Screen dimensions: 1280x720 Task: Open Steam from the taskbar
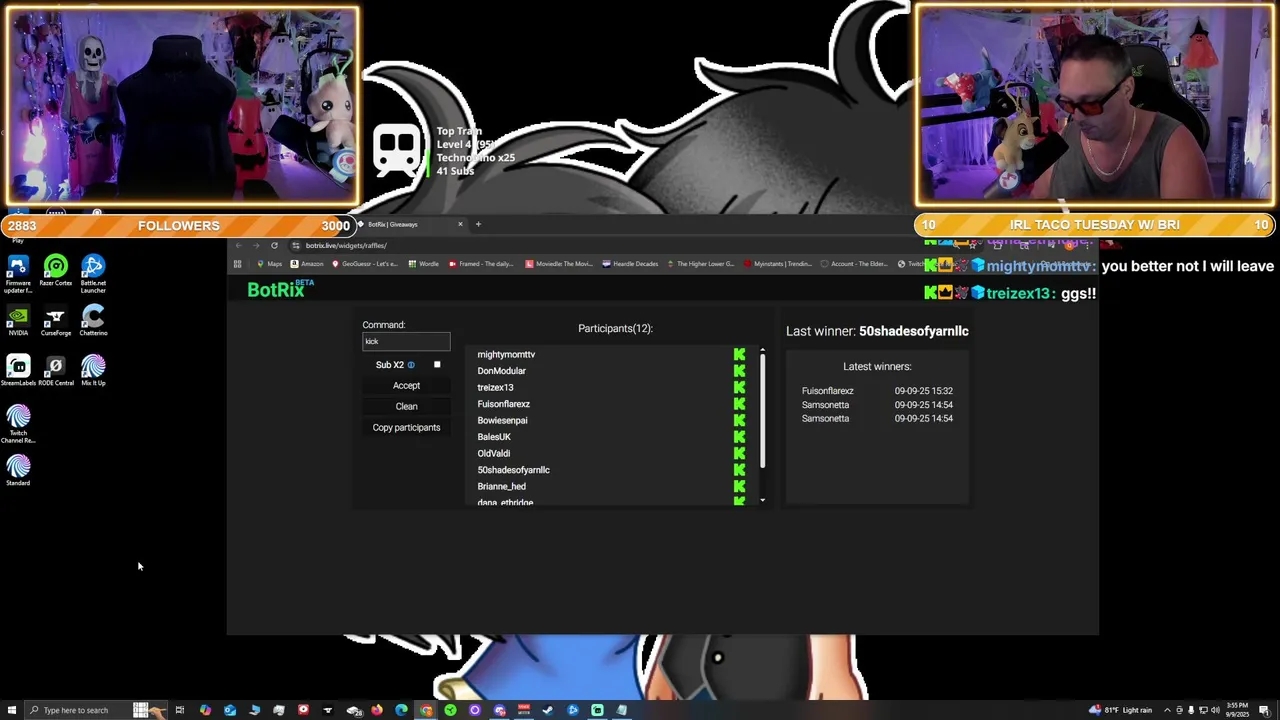coord(547,710)
